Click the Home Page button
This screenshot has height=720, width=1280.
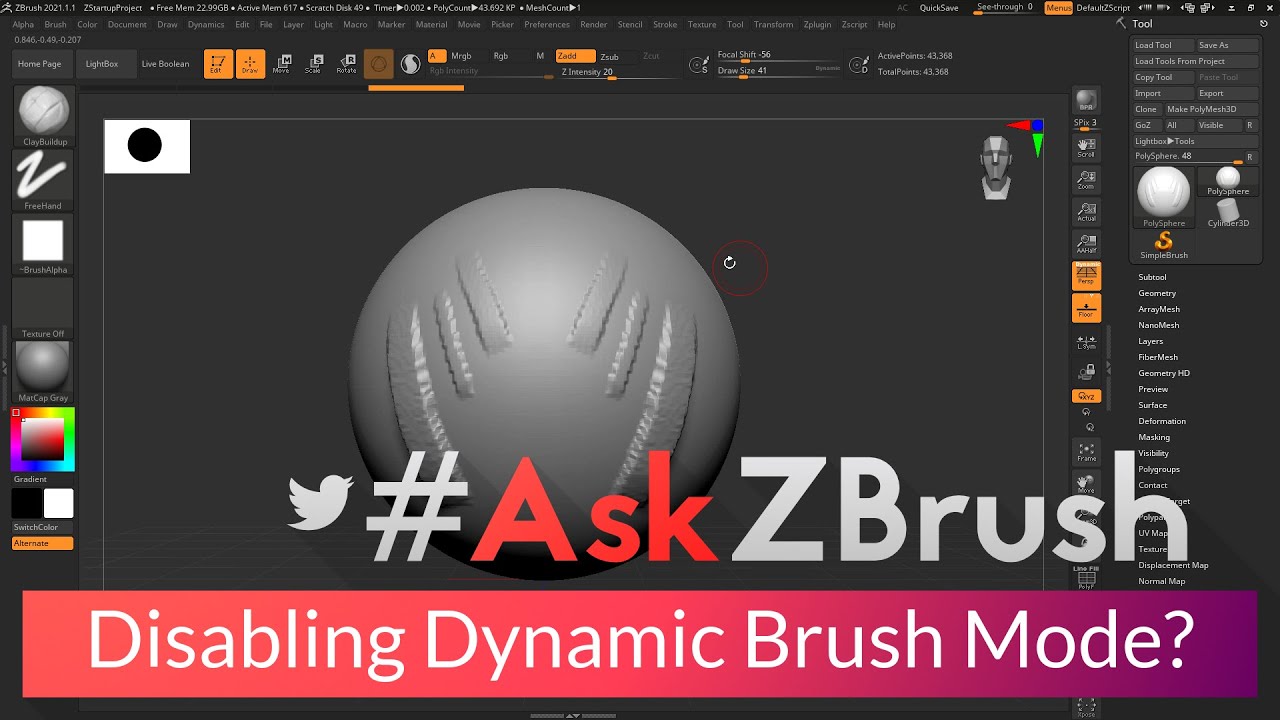tap(39, 64)
